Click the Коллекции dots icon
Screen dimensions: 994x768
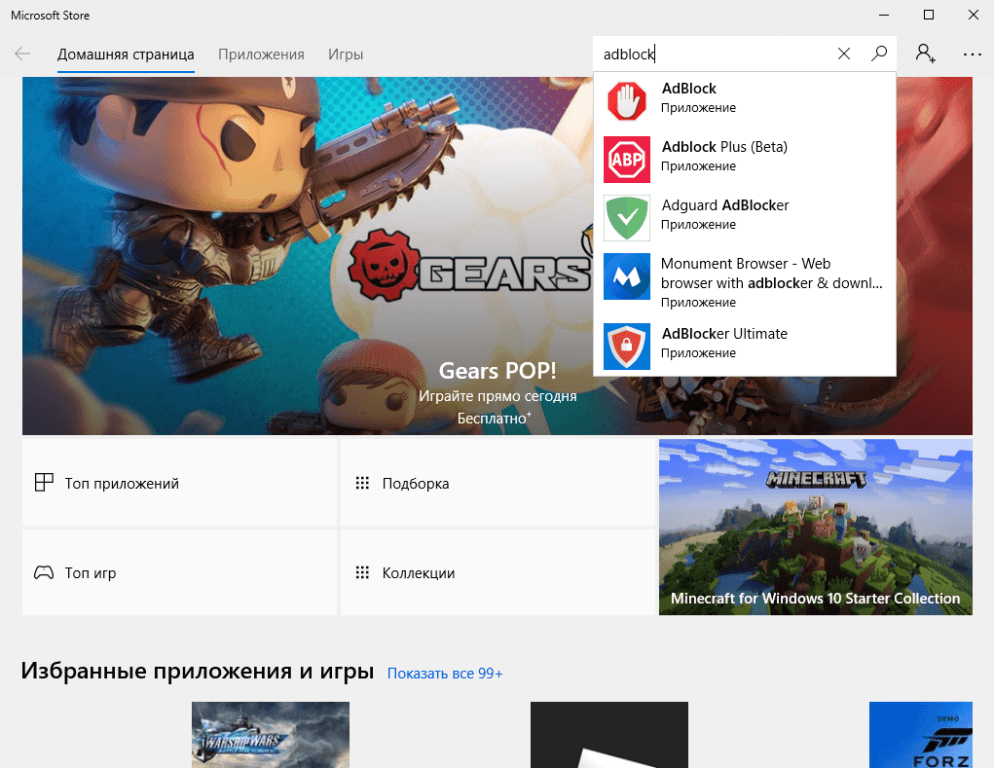(362, 573)
